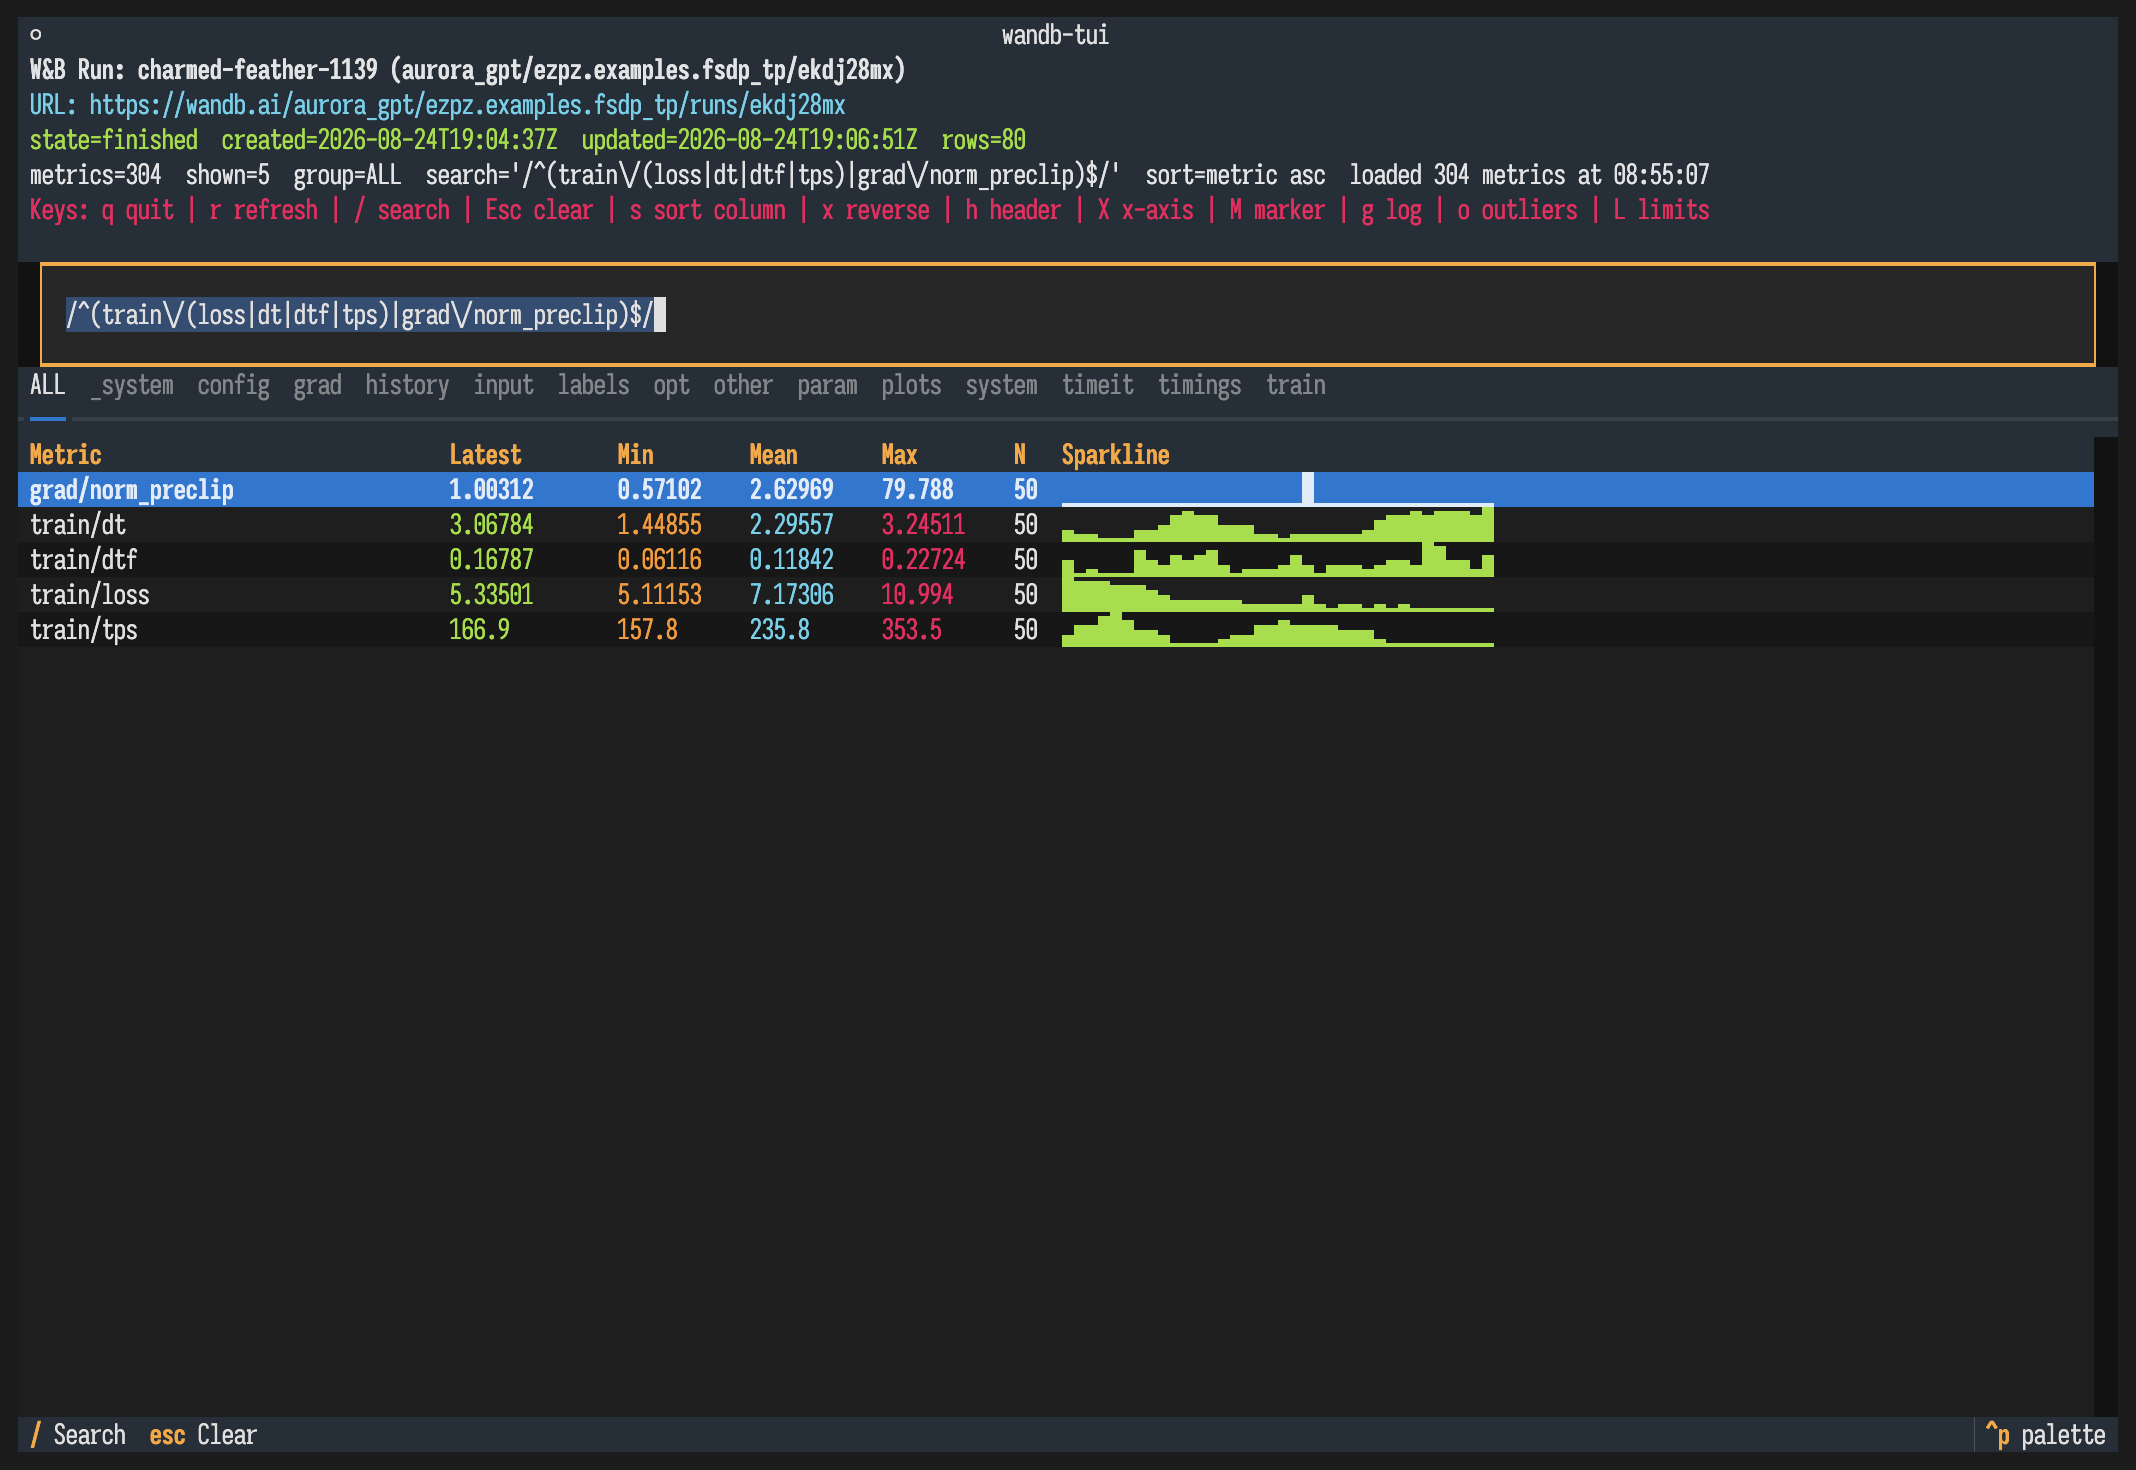Viewport: 2136px width, 1470px height.
Task: Click the Sparkline column header
Action: 1116,455
